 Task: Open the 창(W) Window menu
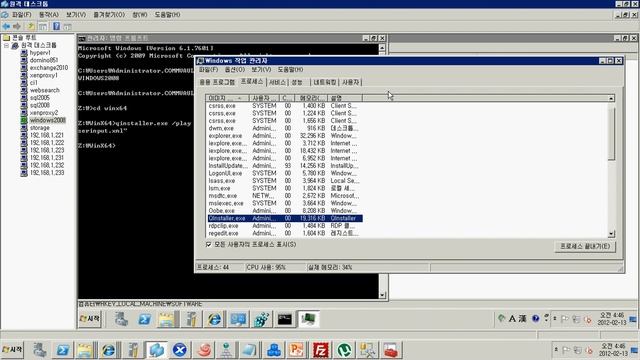point(140,15)
